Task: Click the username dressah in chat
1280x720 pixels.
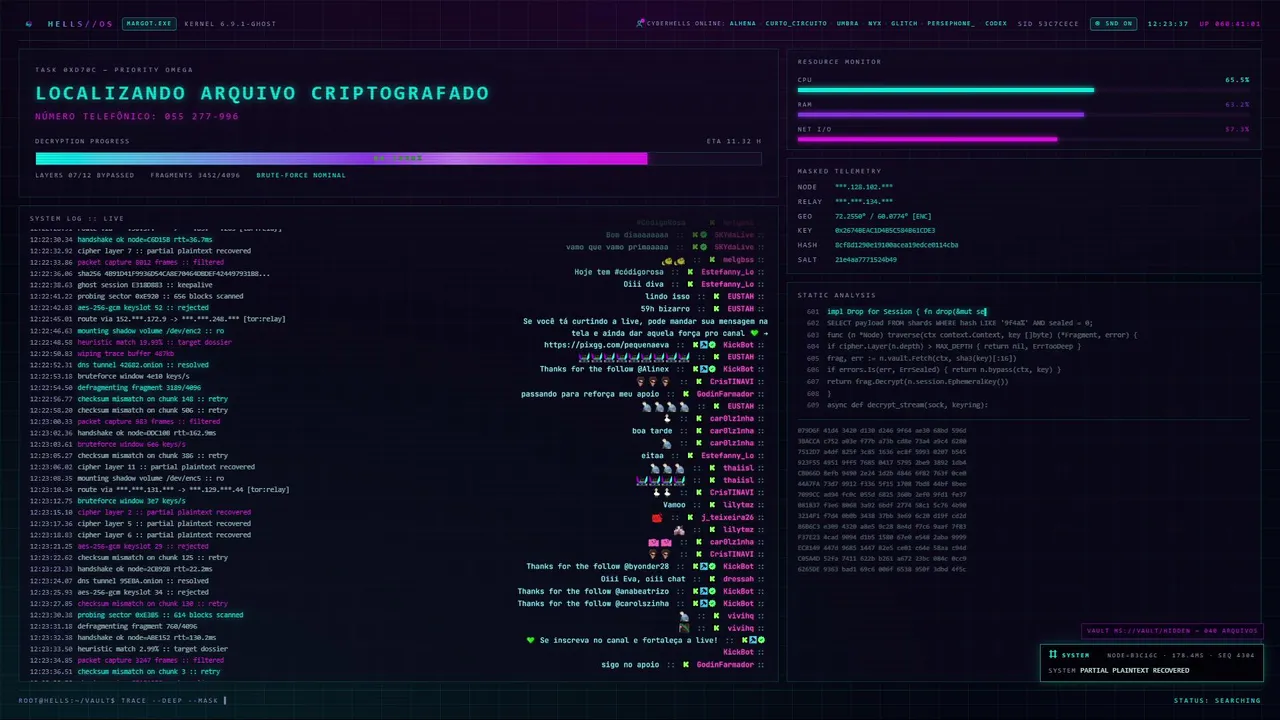Action: pos(738,579)
